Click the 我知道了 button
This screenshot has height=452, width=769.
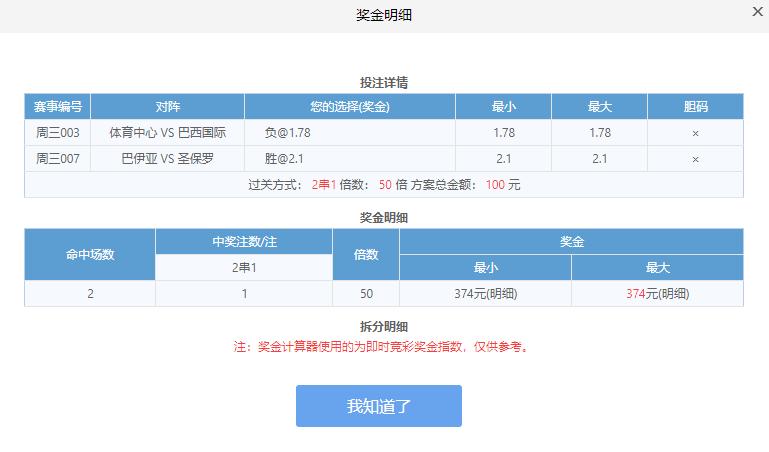click(379, 406)
